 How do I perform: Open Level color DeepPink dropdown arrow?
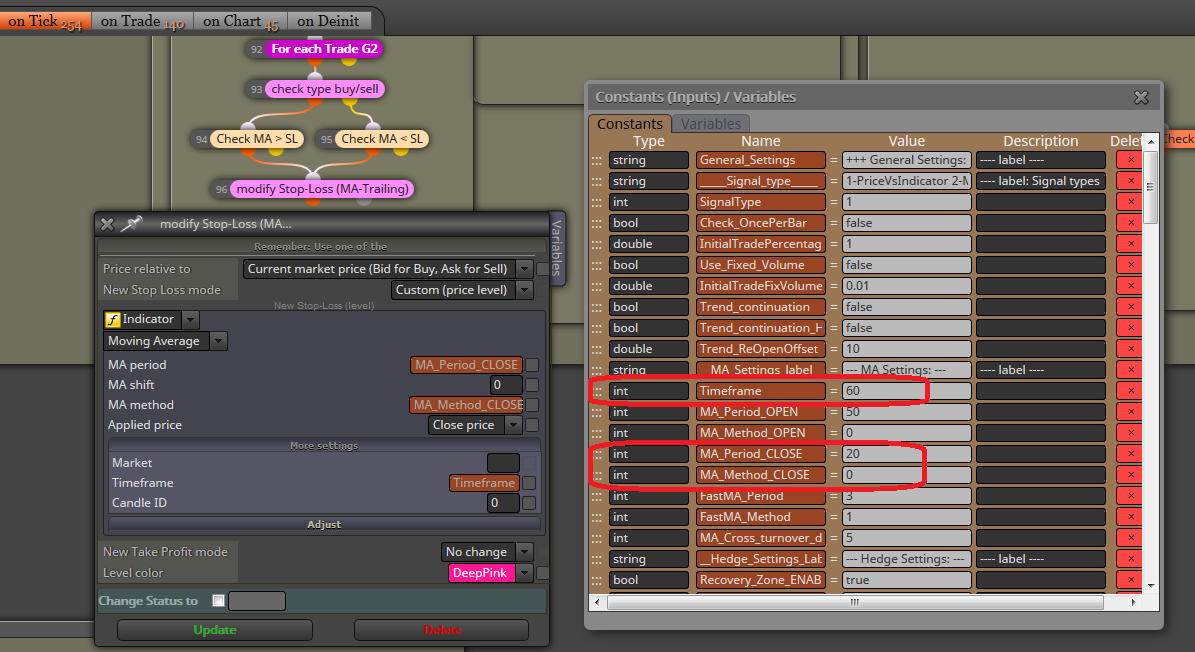click(x=524, y=573)
